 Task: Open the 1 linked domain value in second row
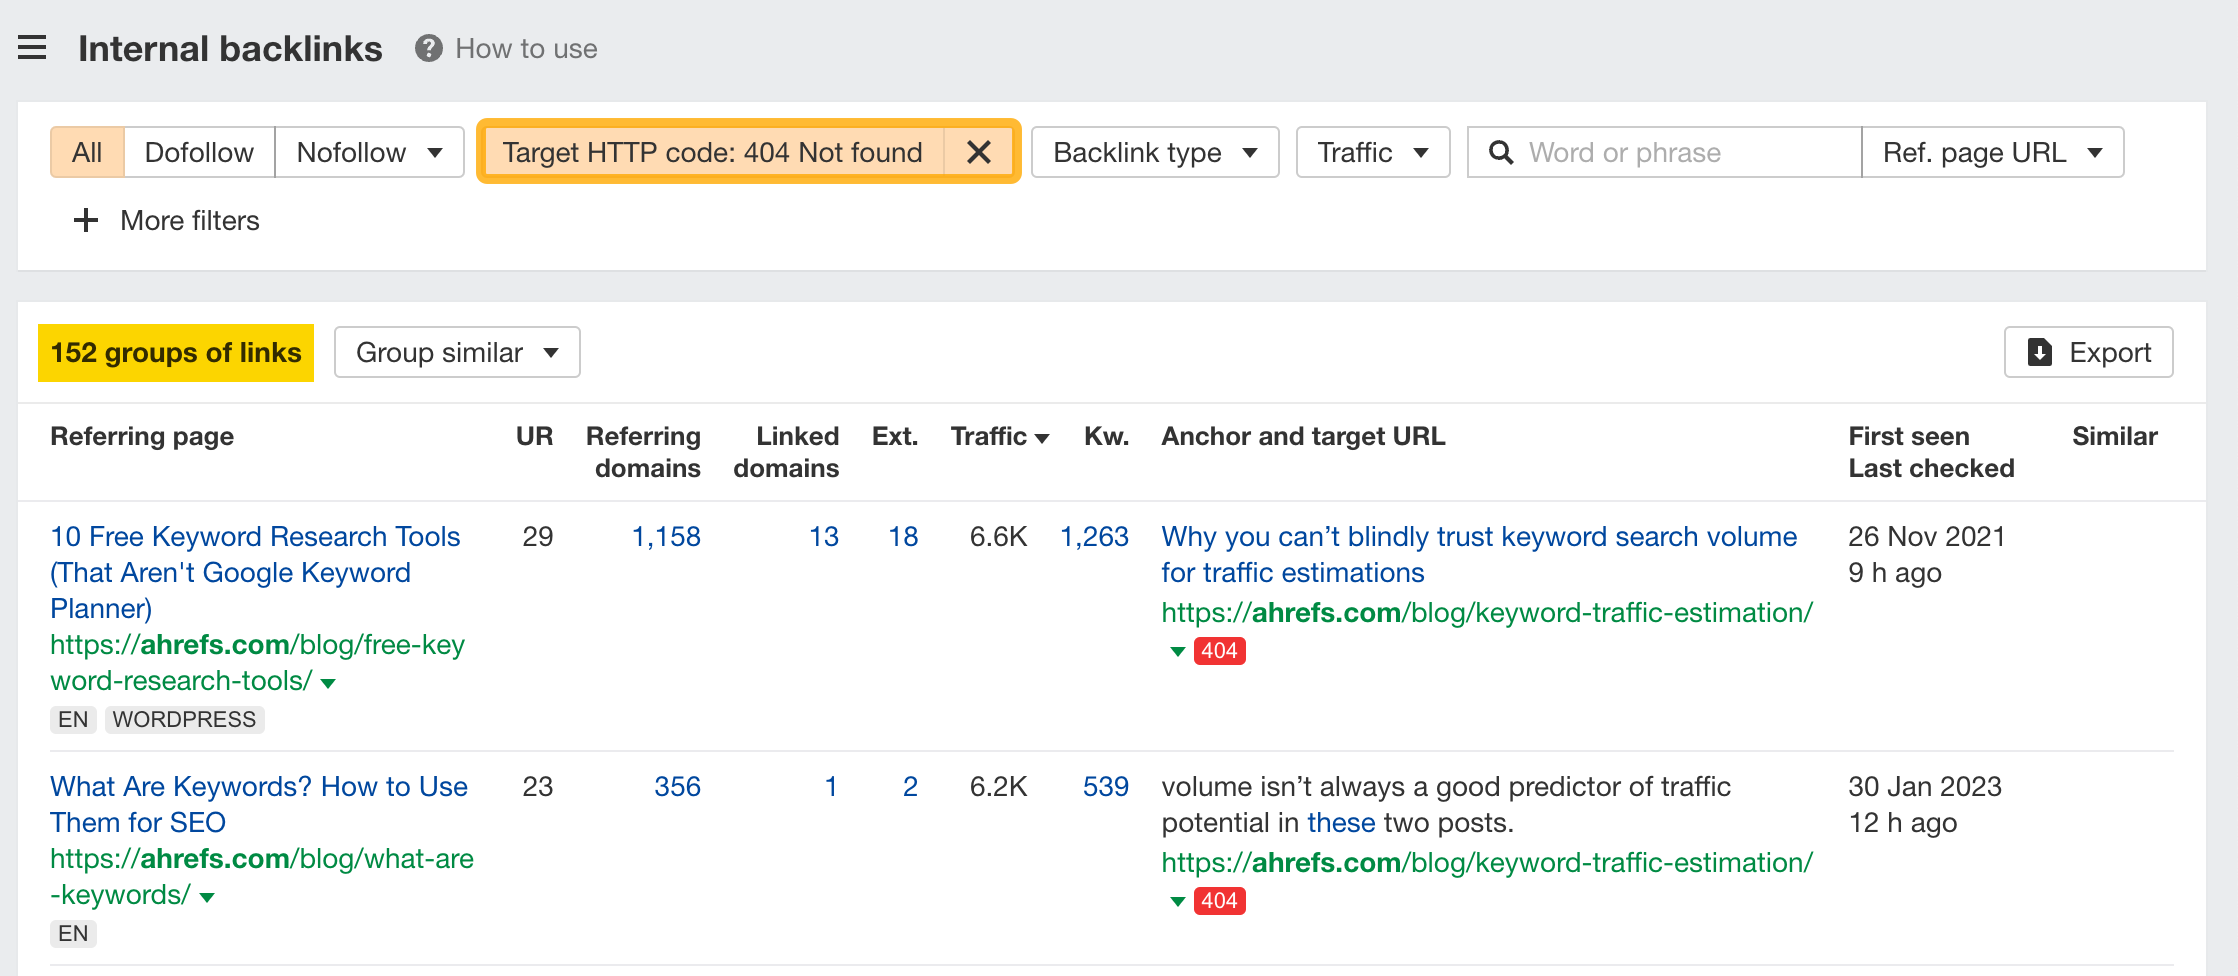[830, 786]
